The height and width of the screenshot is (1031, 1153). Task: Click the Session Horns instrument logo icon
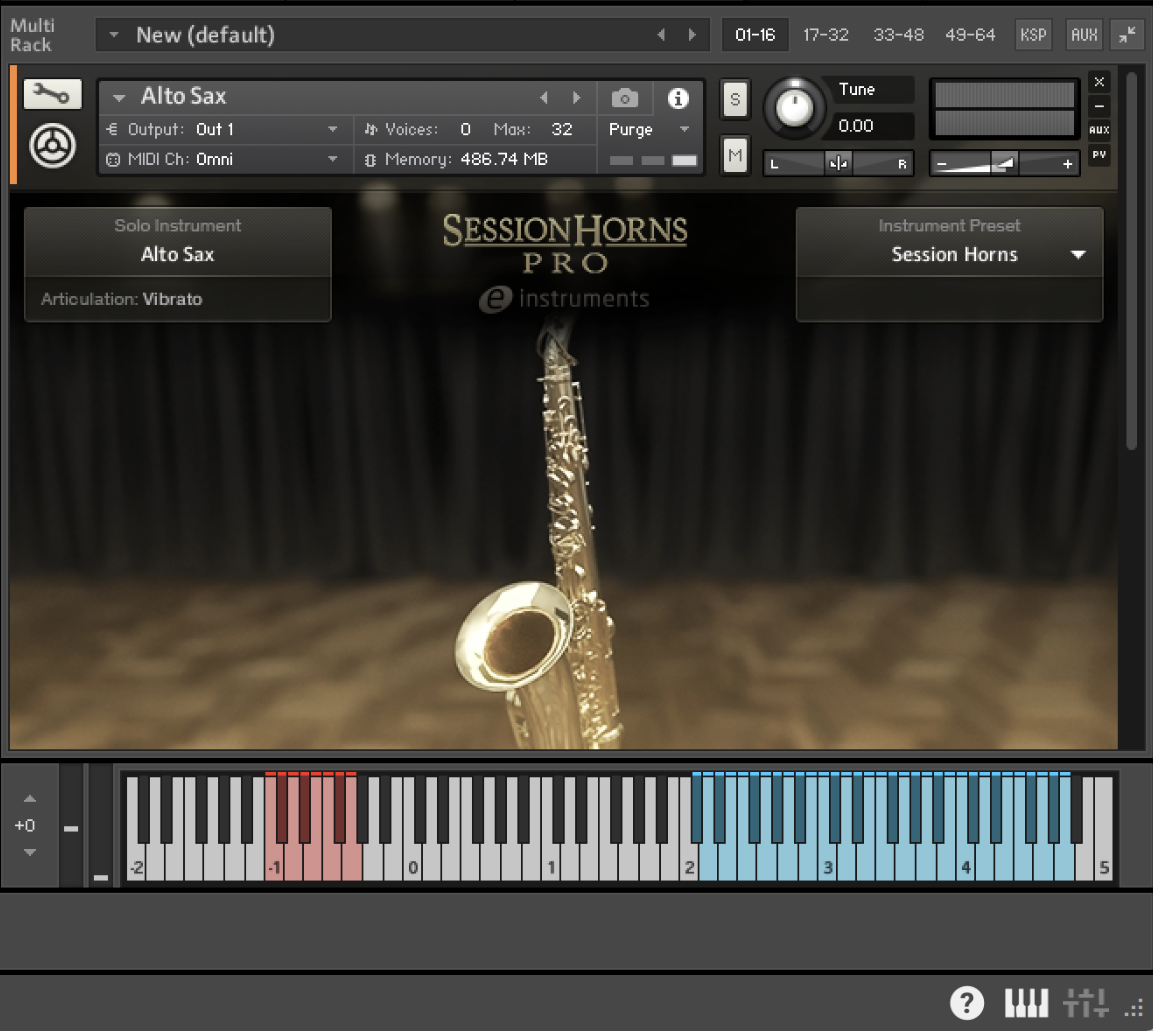tap(52, 146)
